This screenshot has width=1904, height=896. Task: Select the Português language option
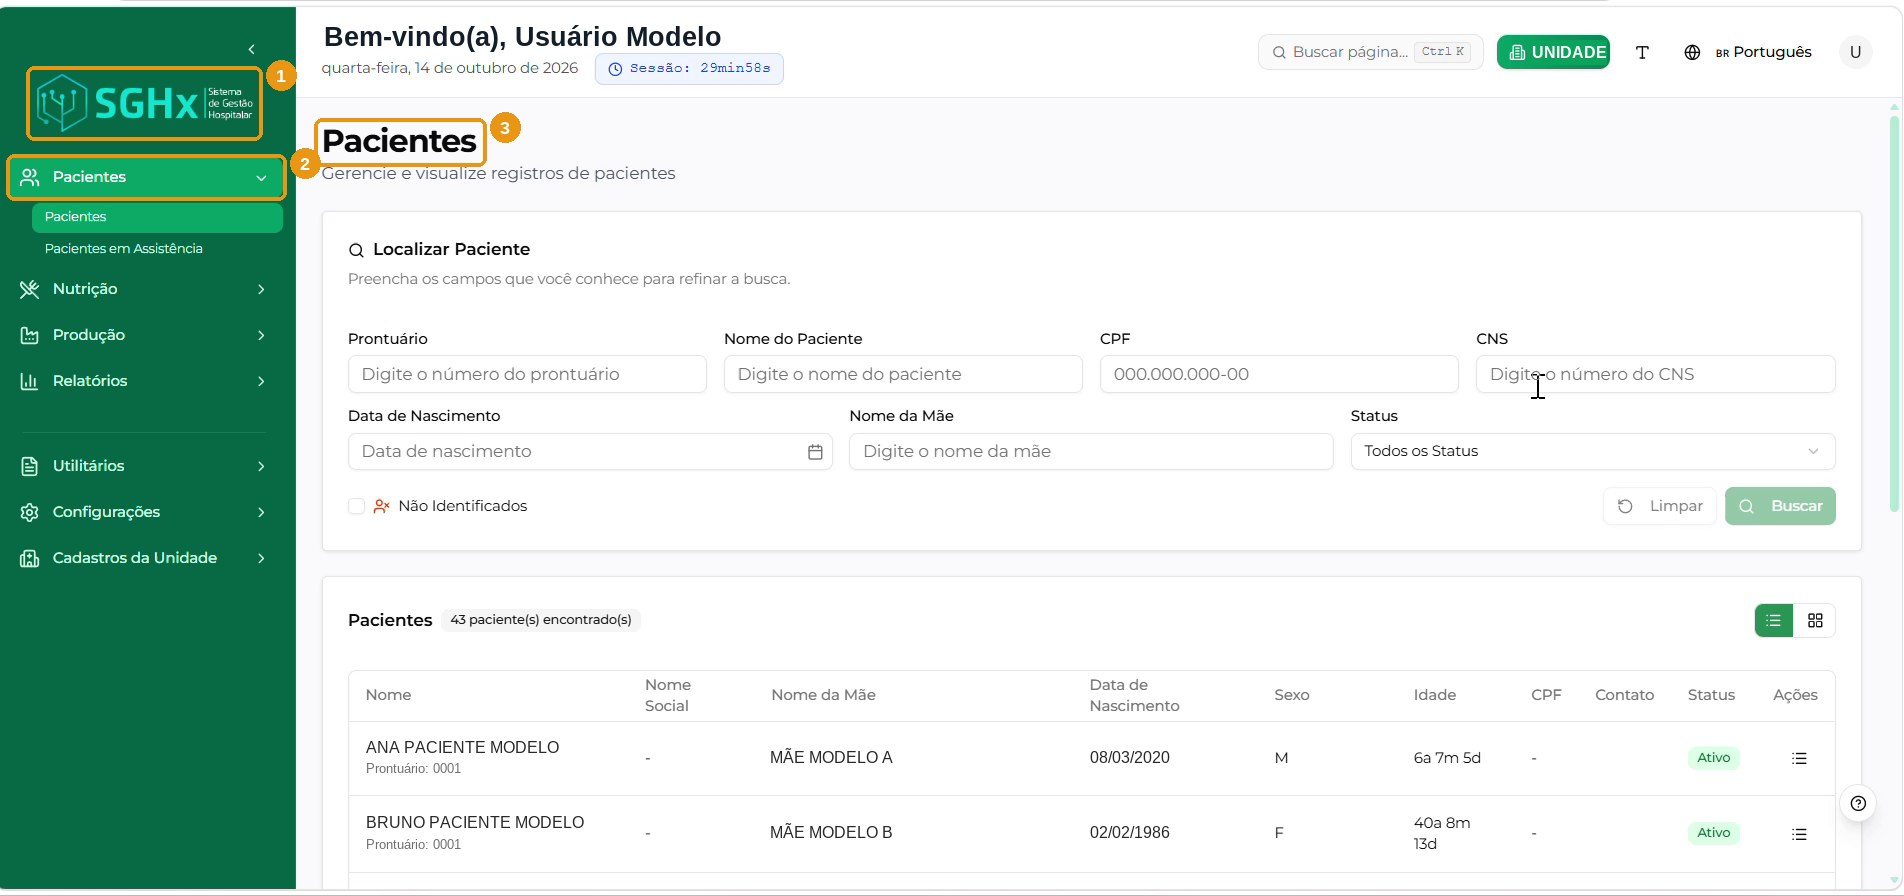coord(1763,52)
